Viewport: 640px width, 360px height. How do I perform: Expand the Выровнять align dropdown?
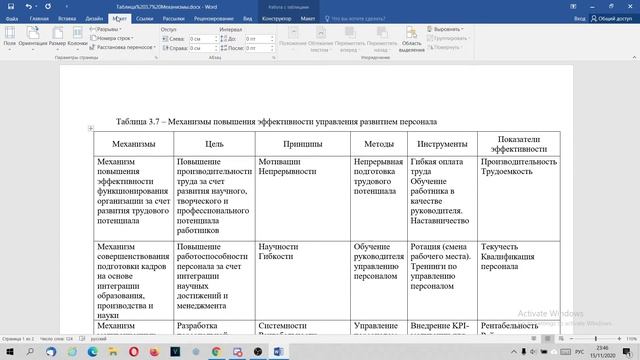445,29
